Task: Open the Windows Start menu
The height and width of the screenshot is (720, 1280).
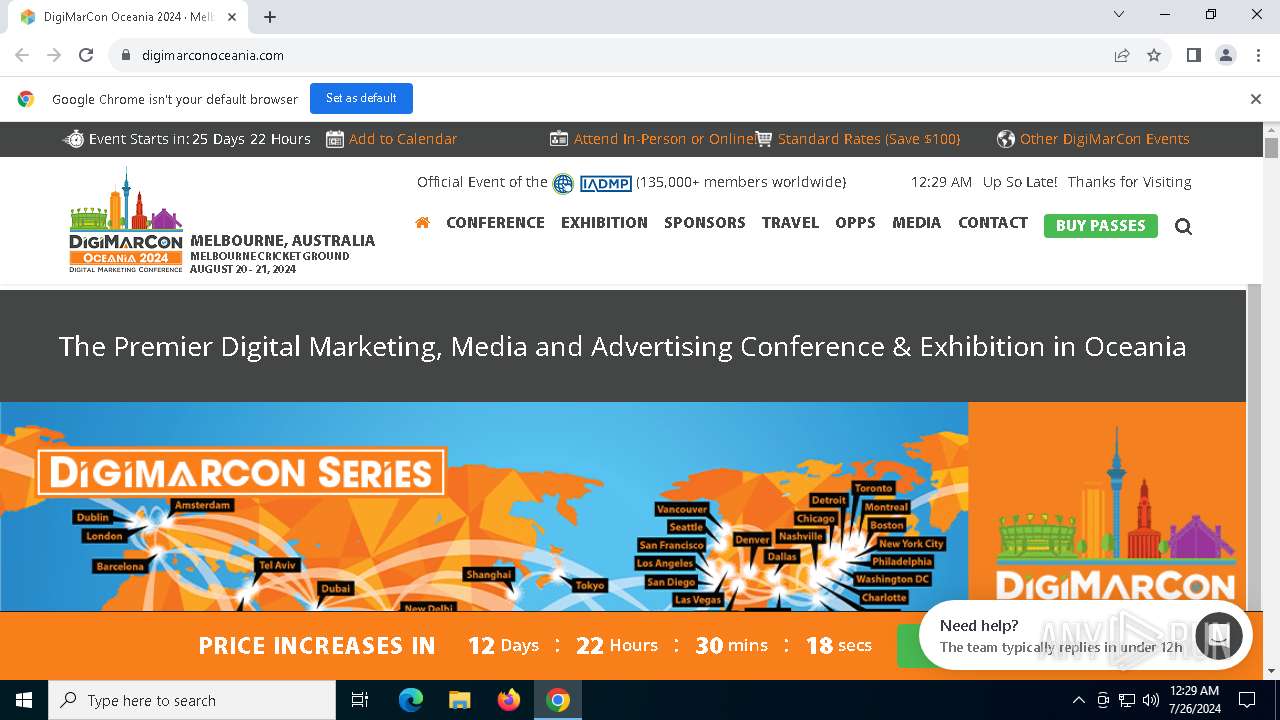Action: [x=24, y=700]
